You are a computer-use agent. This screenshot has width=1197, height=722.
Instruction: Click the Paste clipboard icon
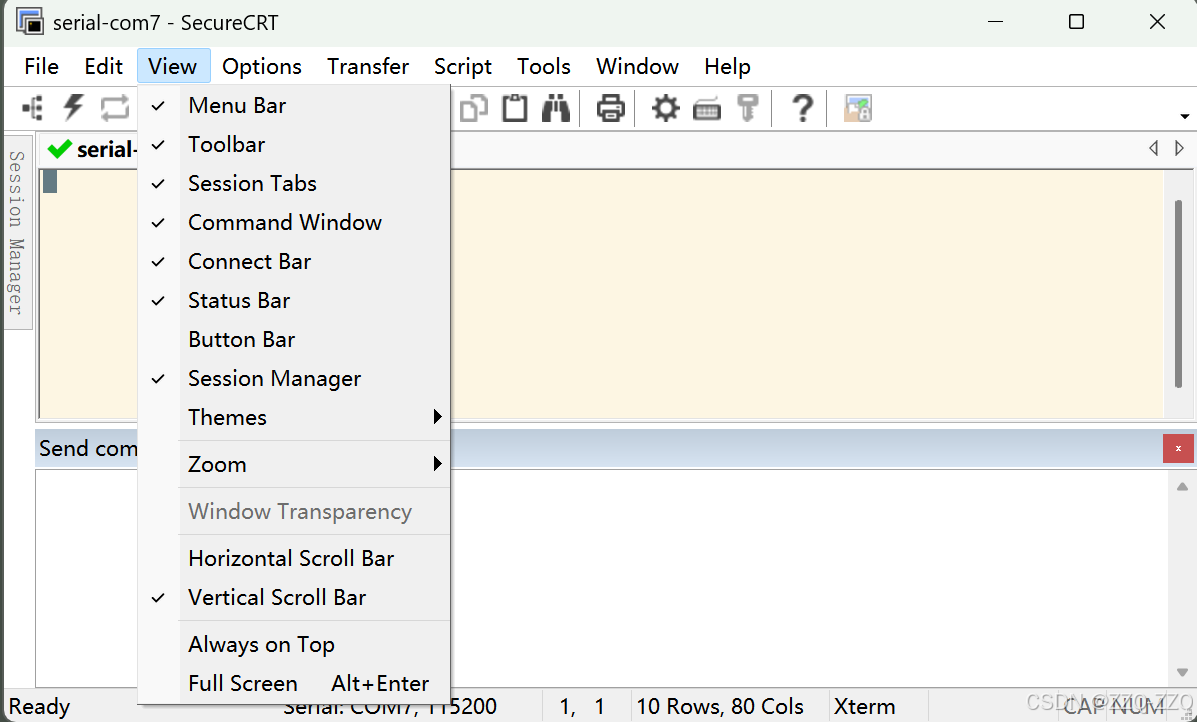pos(515,108)
